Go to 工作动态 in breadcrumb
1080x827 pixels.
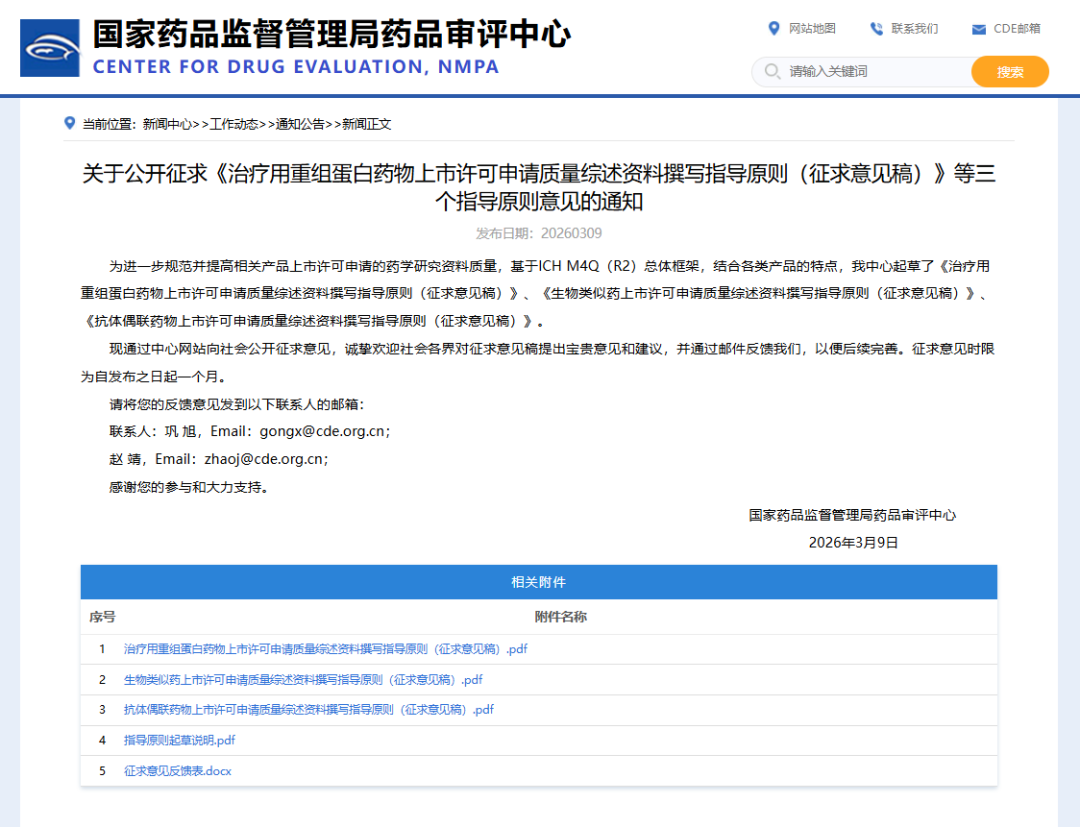[233, 124]
